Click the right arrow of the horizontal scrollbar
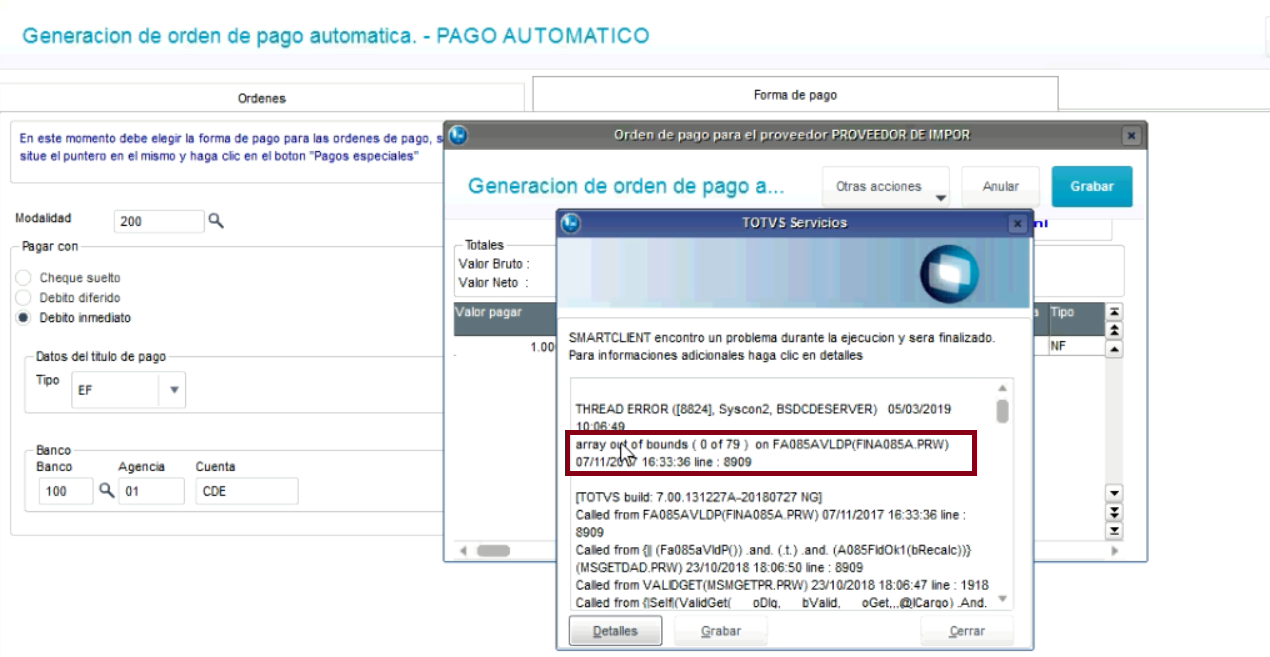 (x=1115, y=551)
